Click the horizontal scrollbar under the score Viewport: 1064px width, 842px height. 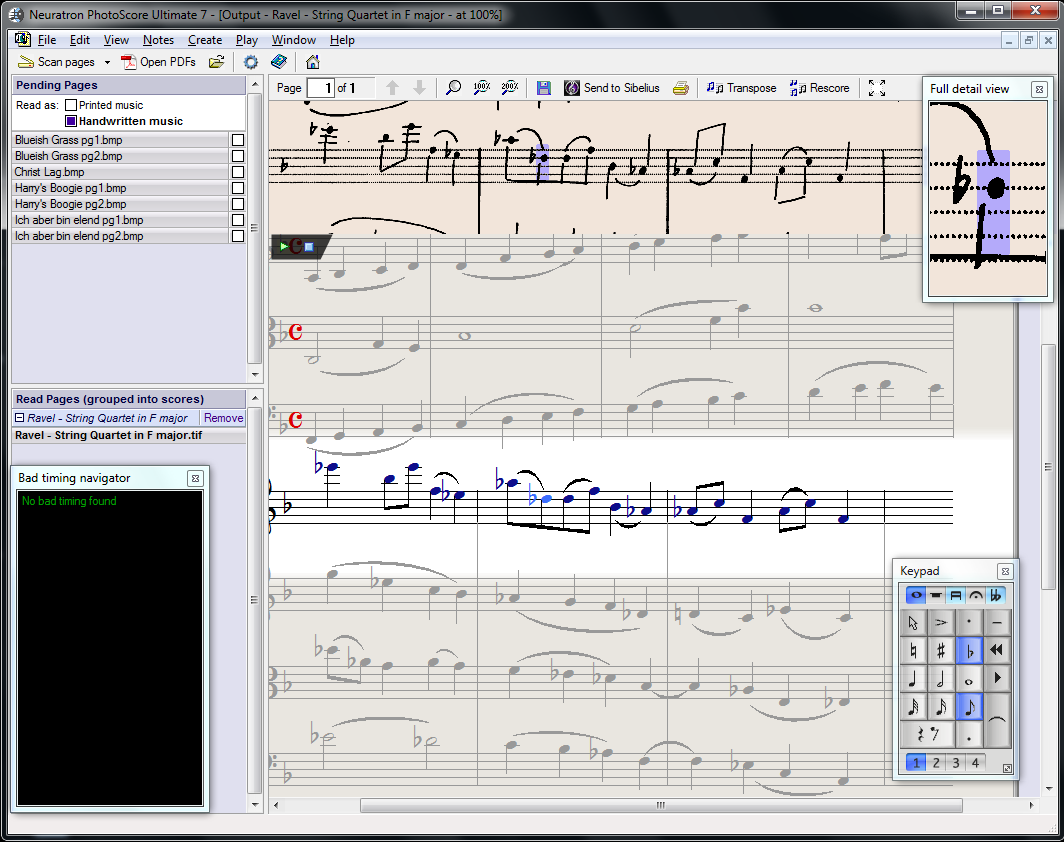click(x=660, y=805)
